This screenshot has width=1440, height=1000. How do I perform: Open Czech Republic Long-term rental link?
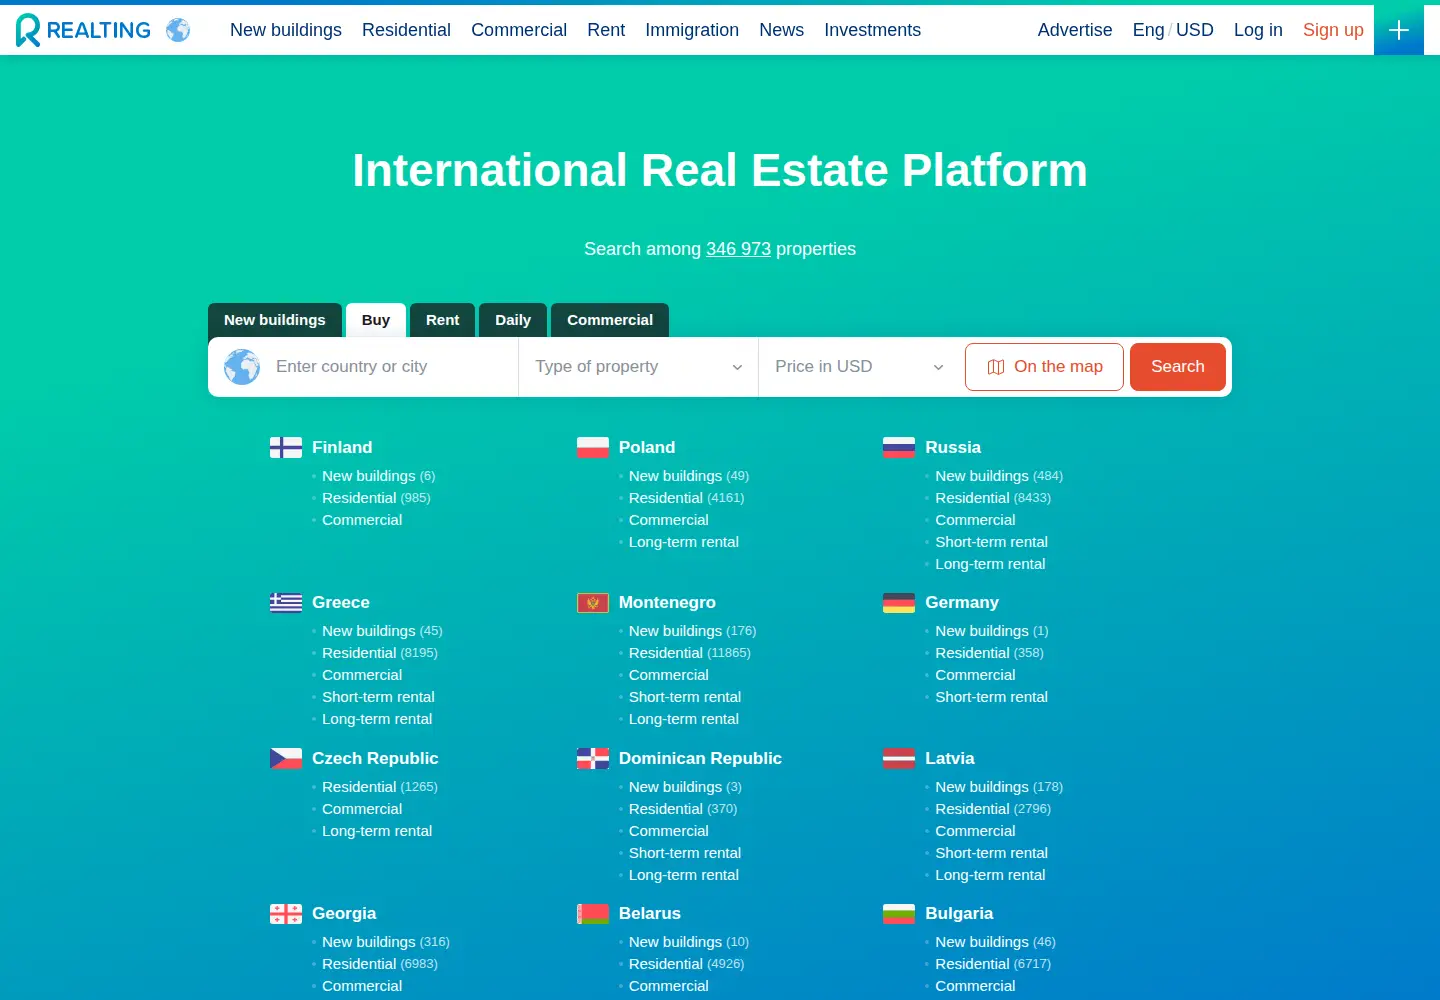377,831
